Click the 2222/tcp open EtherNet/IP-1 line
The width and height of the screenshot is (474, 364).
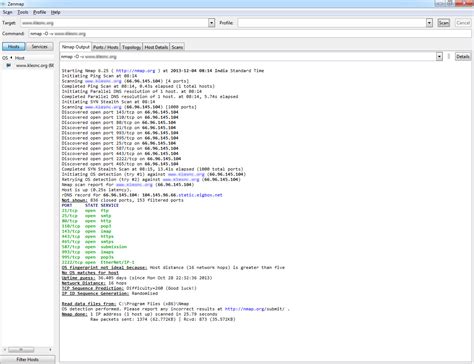(98, 262)
